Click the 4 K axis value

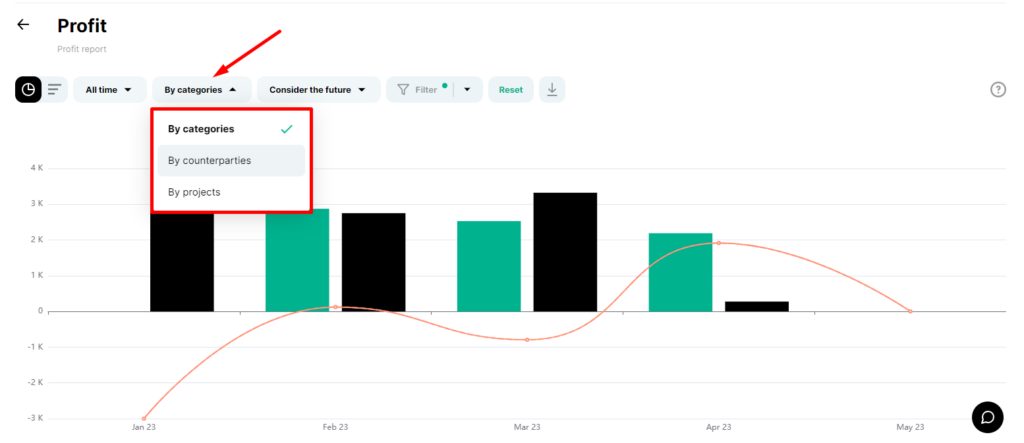tap(37, 168)
